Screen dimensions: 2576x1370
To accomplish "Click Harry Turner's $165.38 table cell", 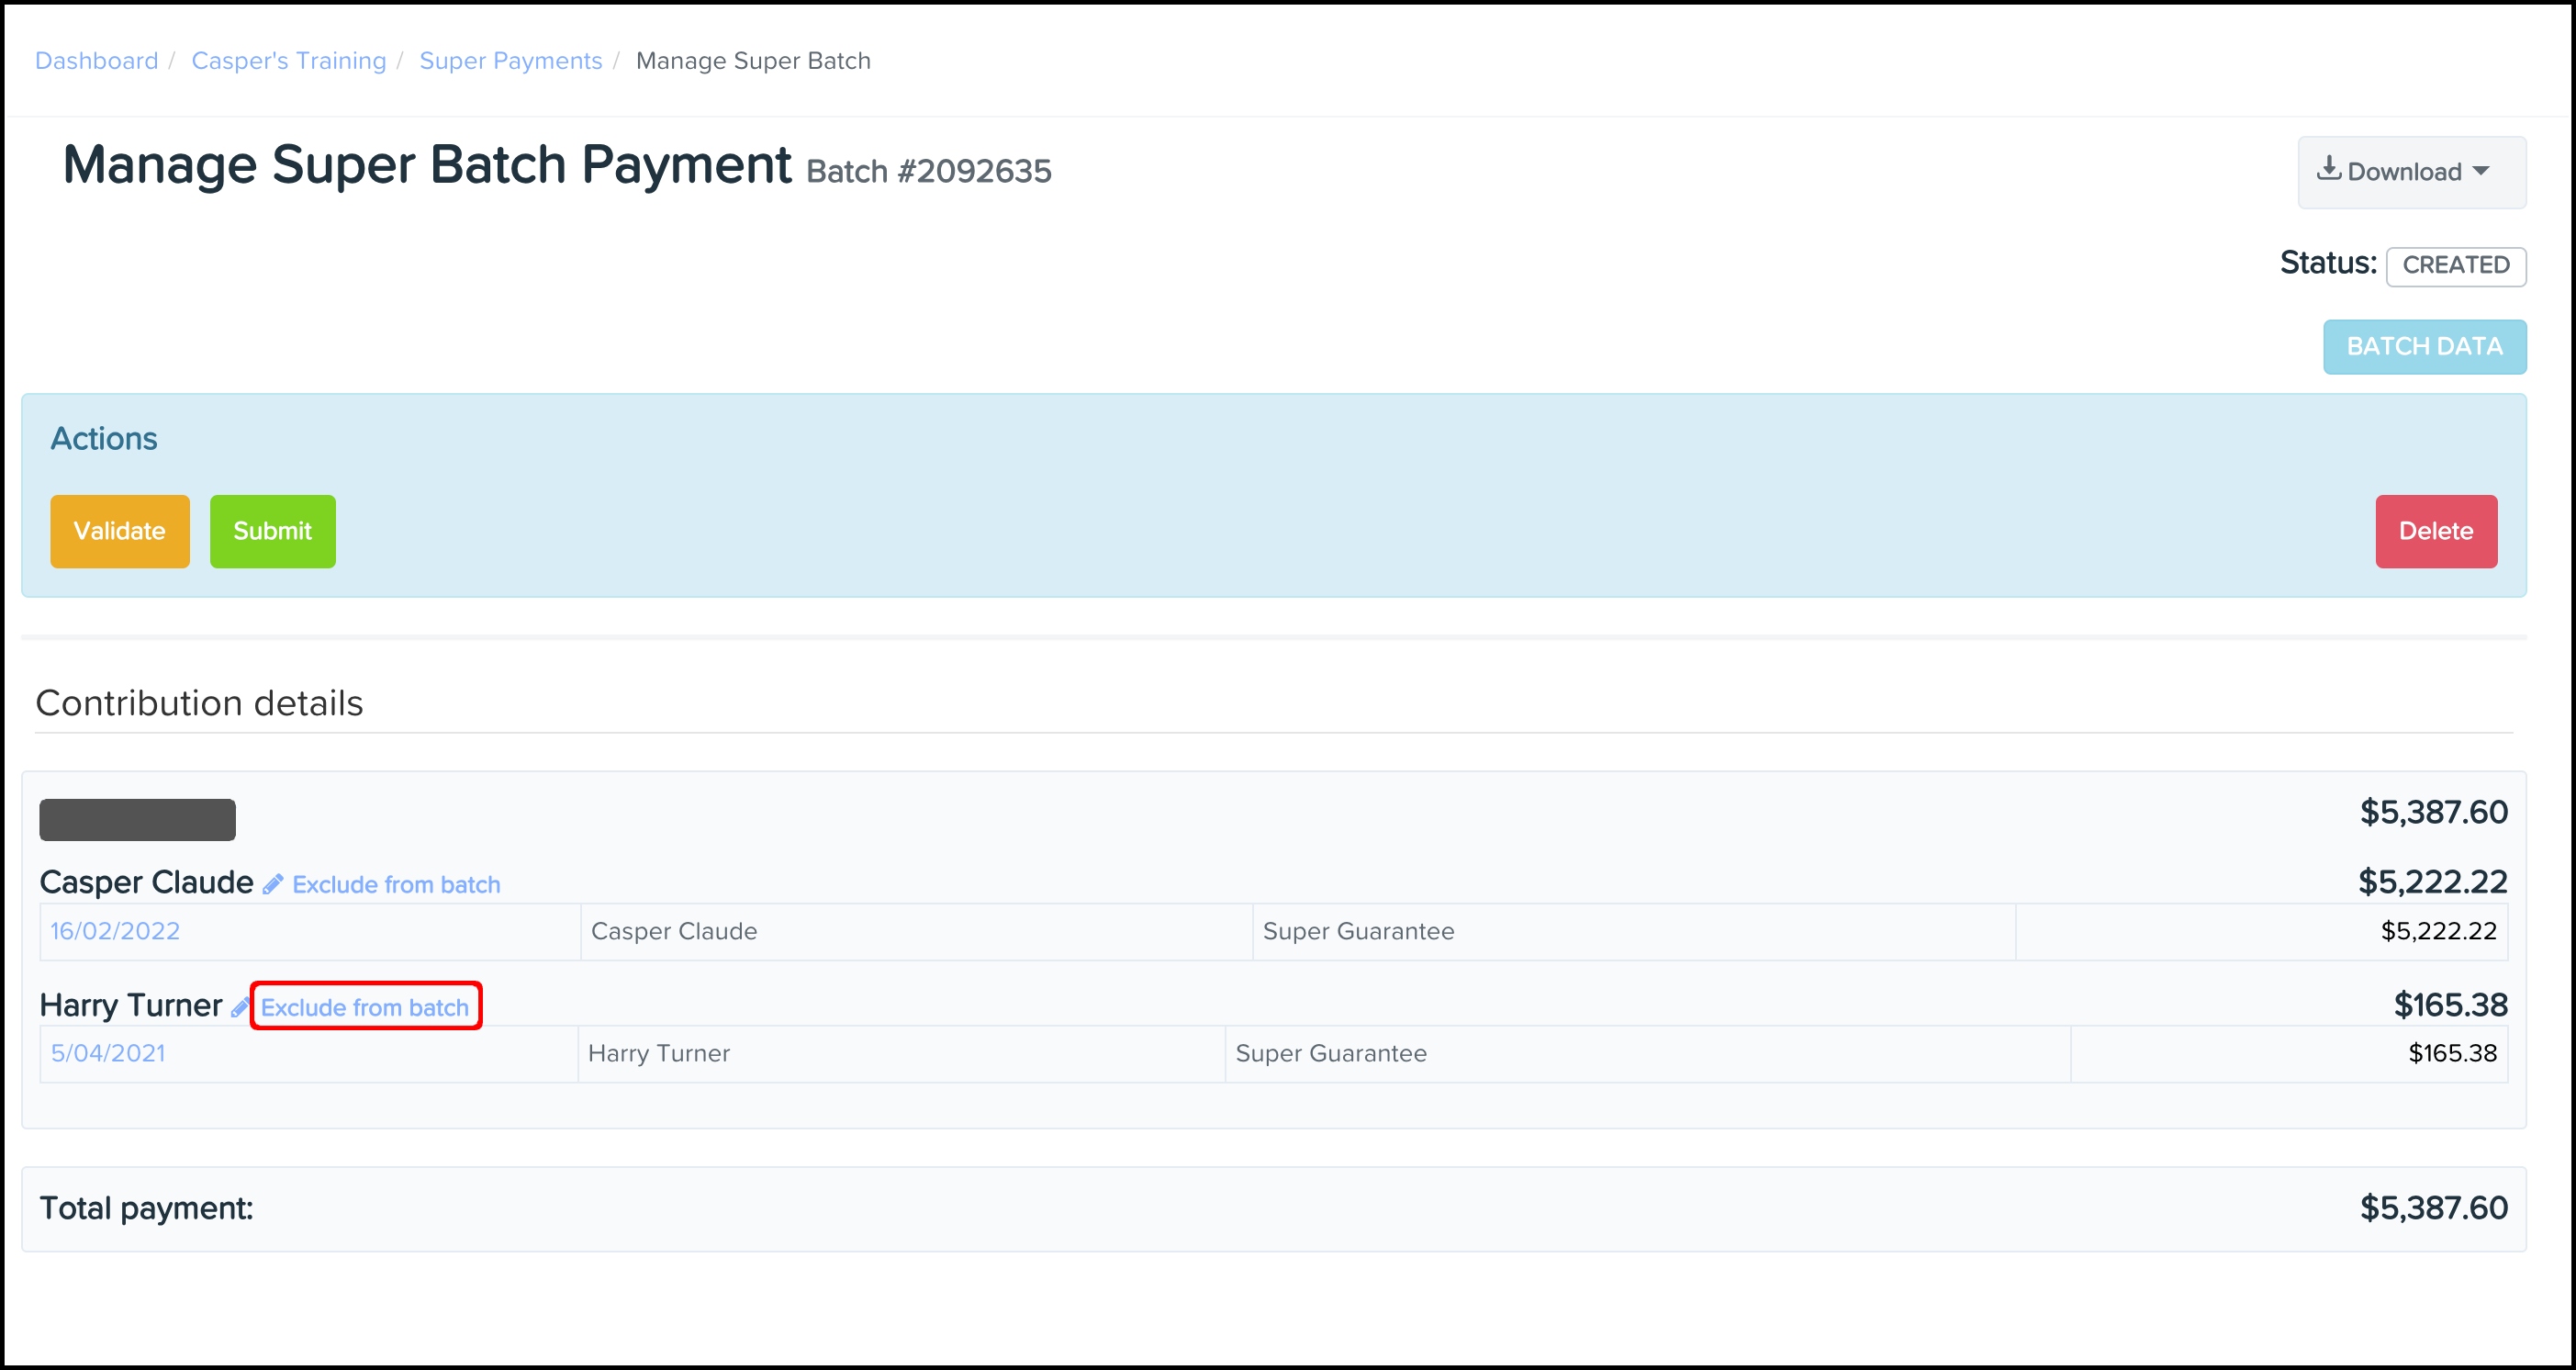I will tap(2451, 1053).
